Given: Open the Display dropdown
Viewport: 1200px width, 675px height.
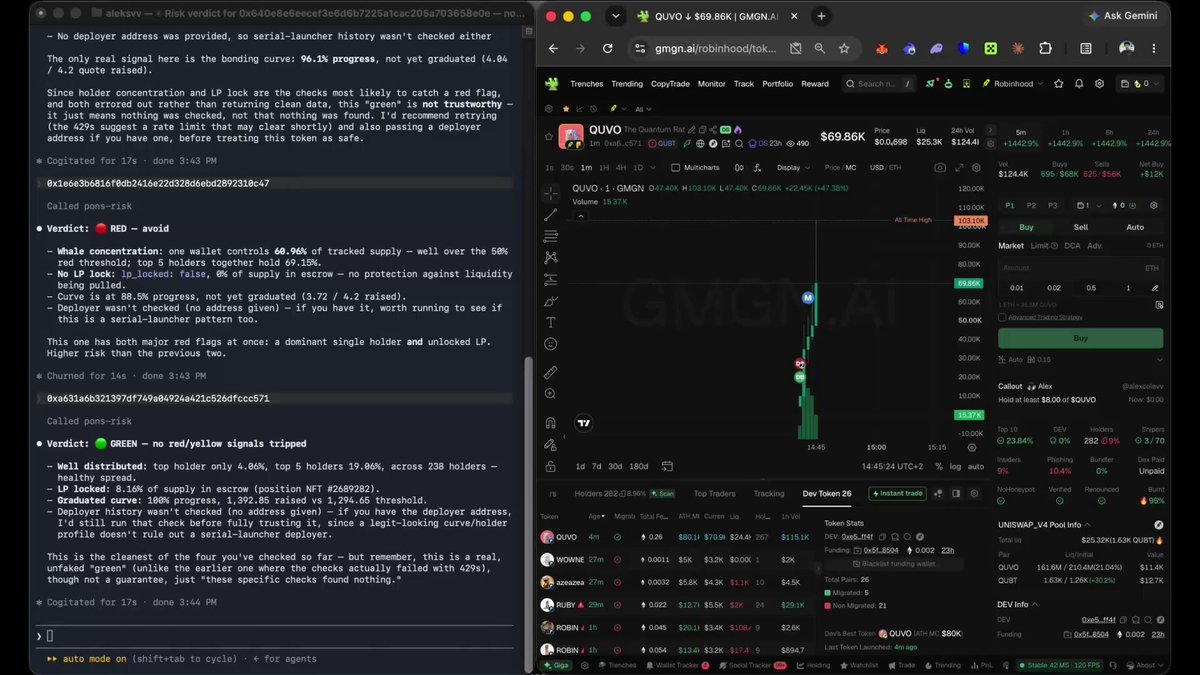Looking at the screenshot, I should (792, 168).
